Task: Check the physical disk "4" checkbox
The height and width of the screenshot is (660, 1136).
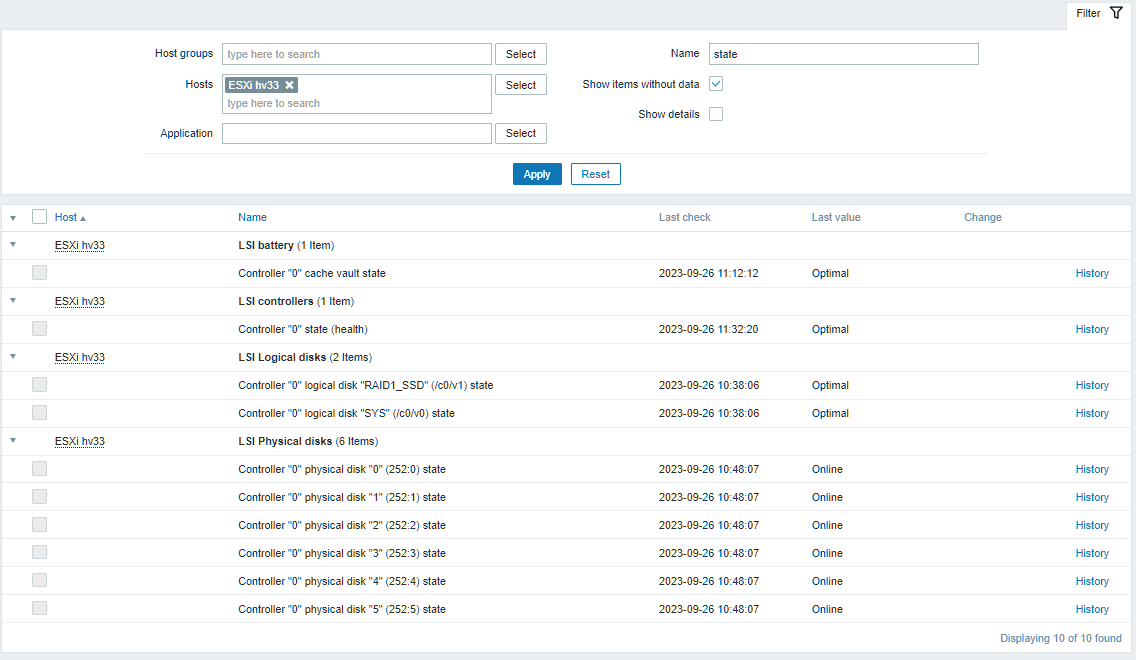Action: pyautogui.click(x=40, y=580)
